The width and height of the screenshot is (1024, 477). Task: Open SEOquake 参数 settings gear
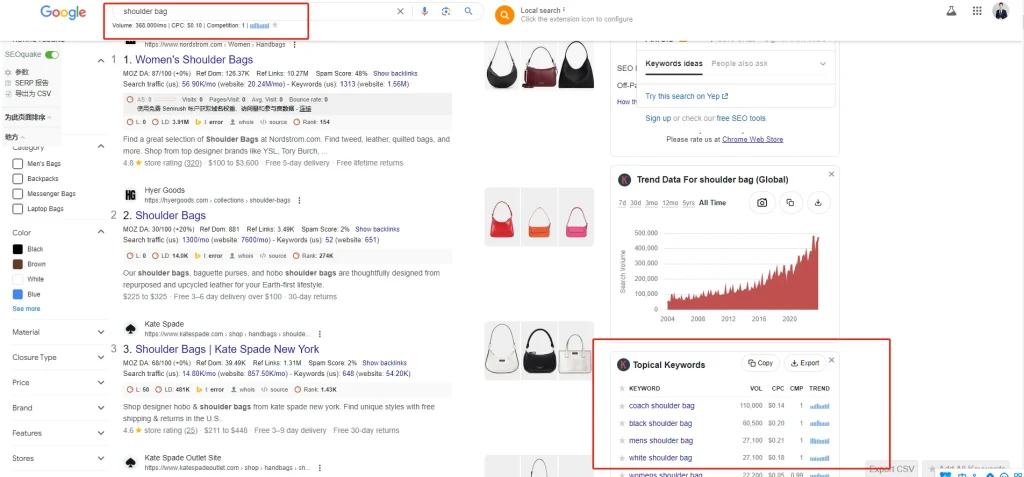(8, 73)
